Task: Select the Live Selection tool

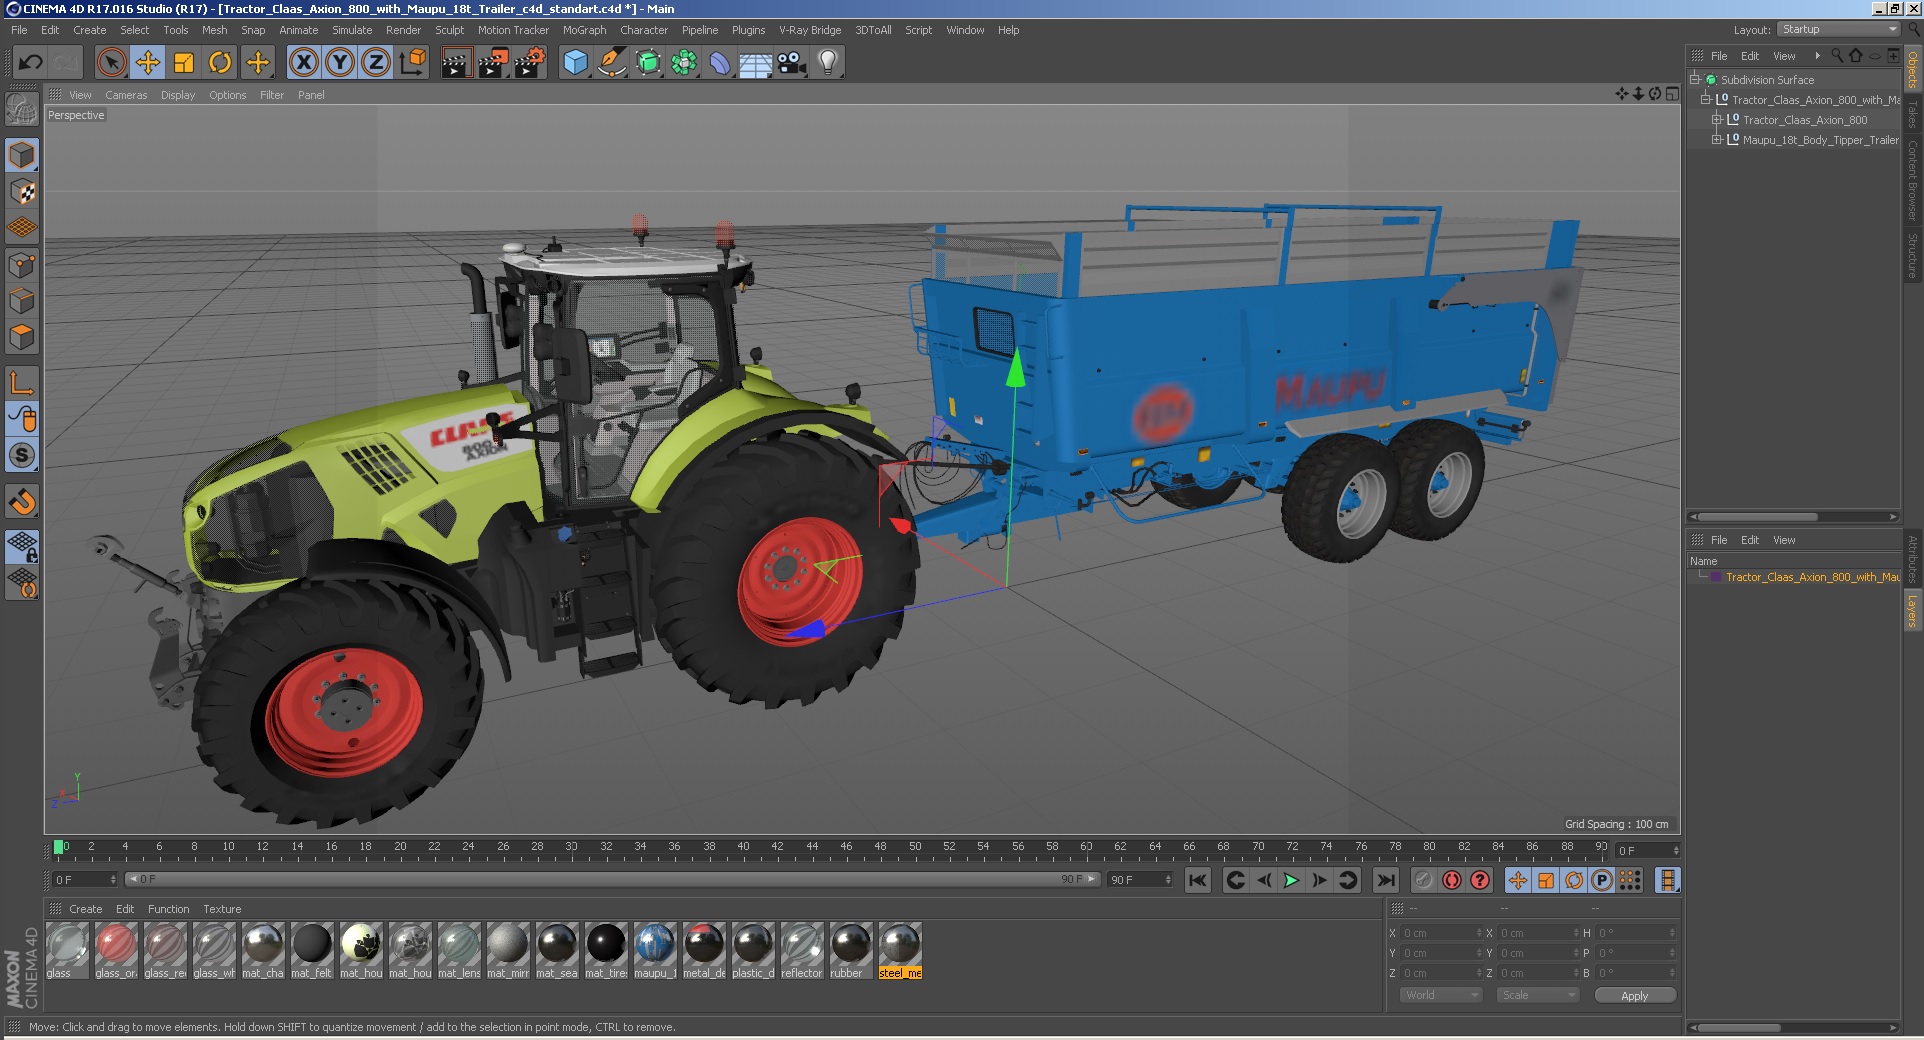Action: [112, 63]
